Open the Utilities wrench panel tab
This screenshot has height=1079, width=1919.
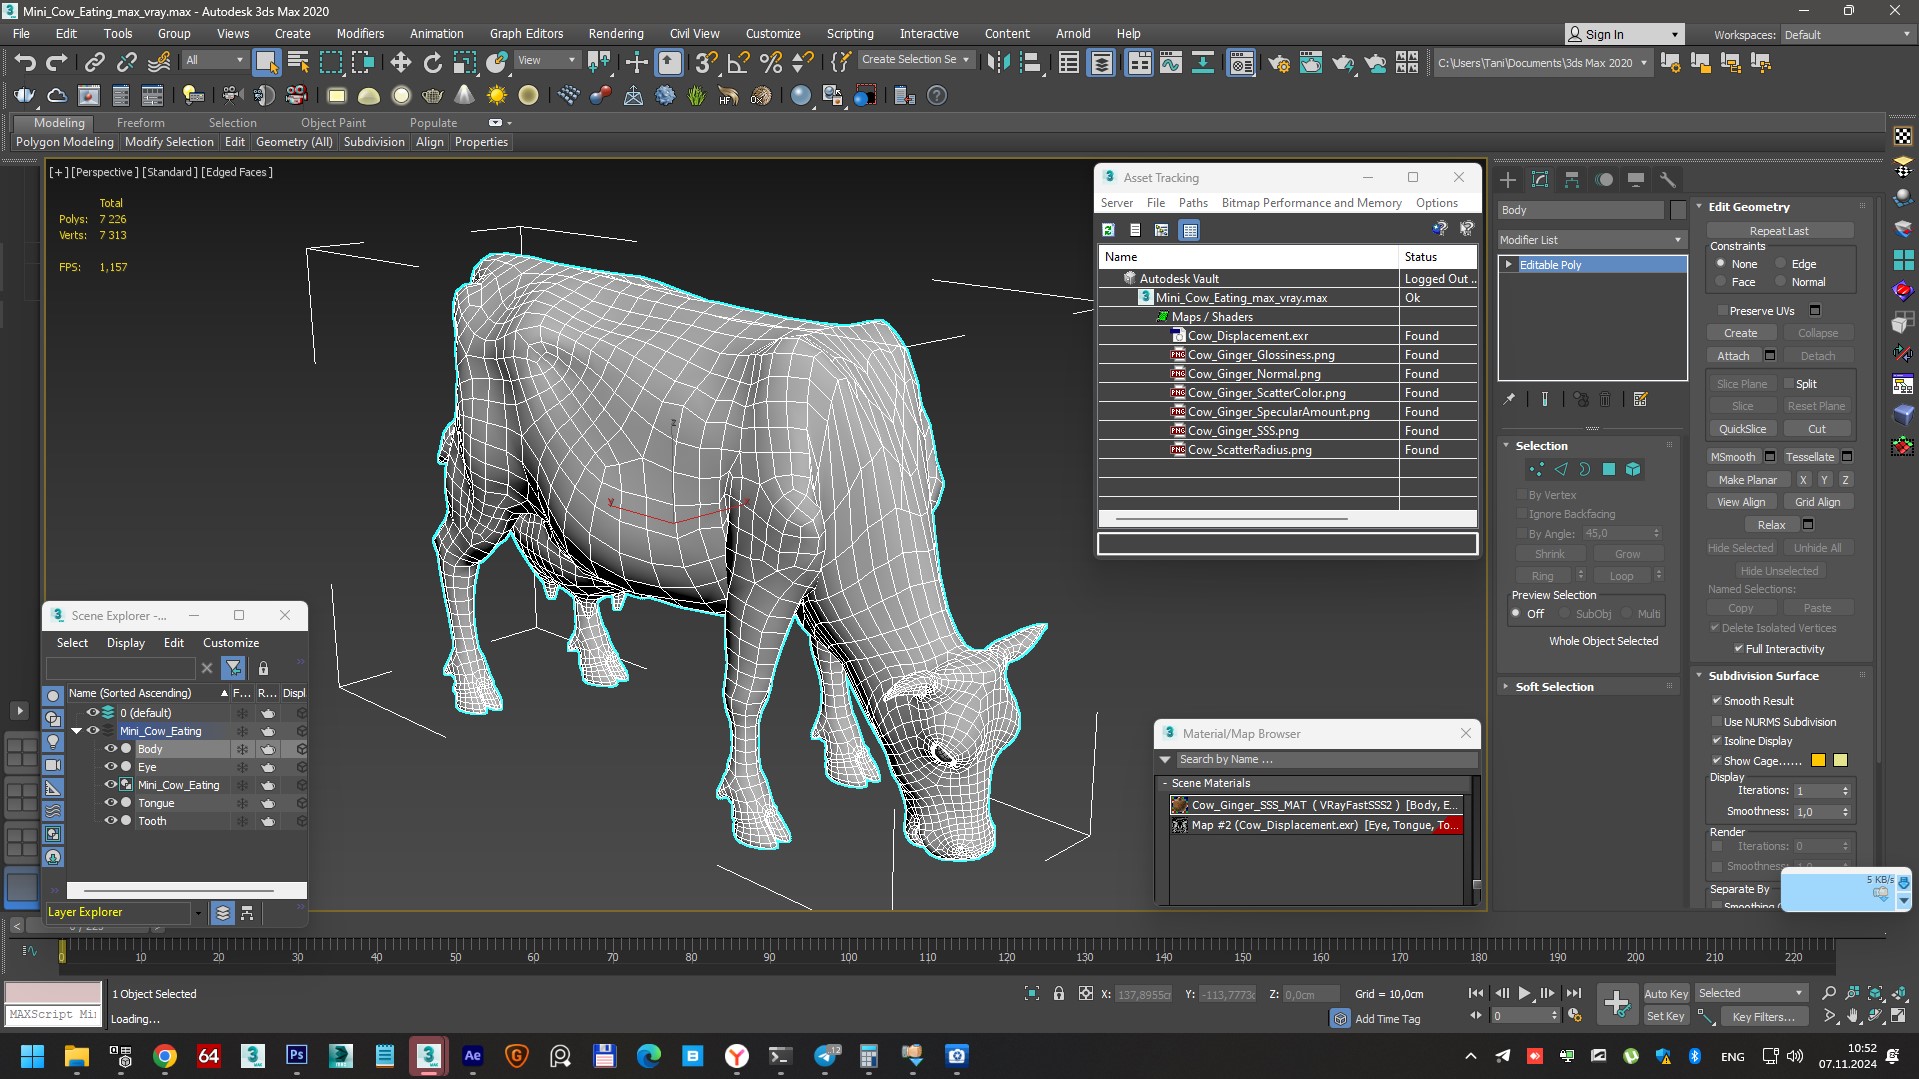(x=1668, y=180)
